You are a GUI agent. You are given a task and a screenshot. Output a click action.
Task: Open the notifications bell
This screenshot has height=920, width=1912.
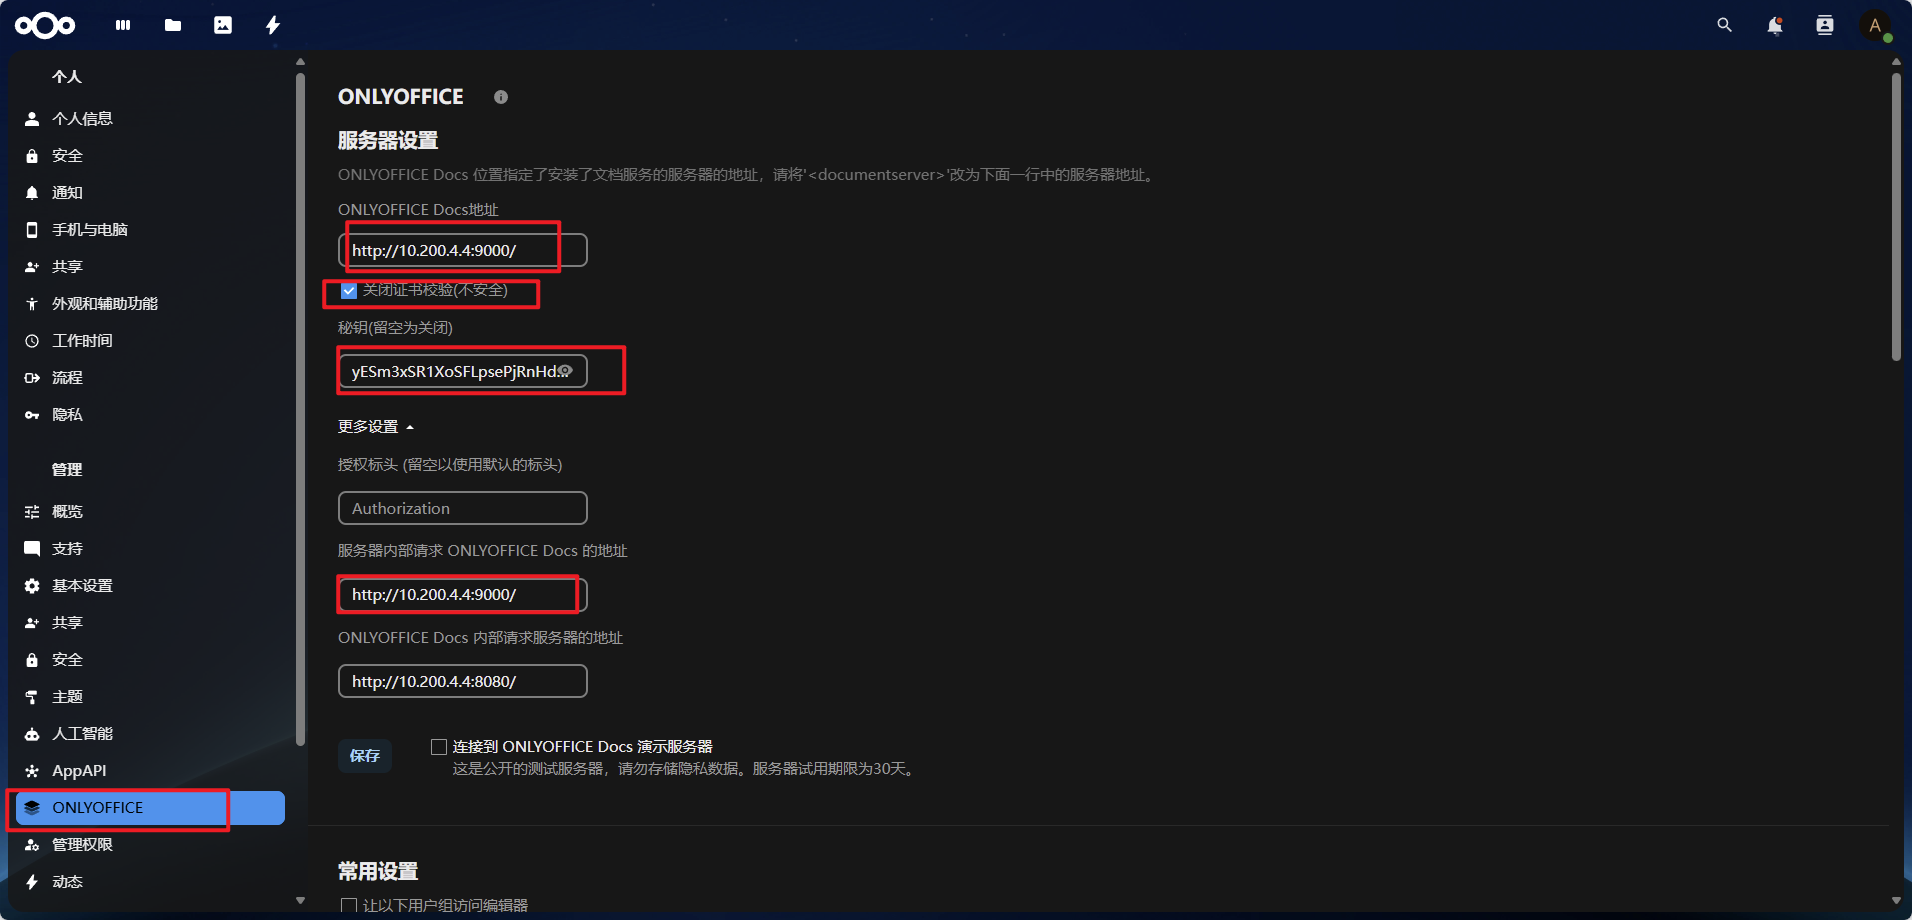1775,25
